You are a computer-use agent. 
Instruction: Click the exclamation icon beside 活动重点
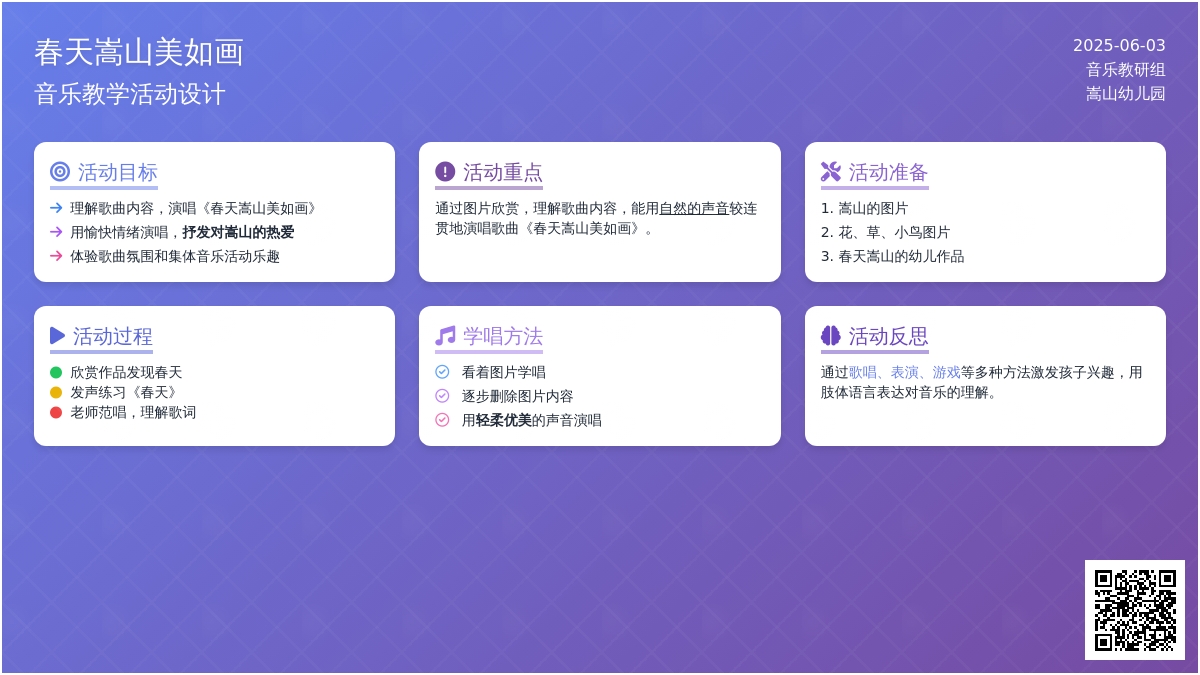pyautogui.click(x=445, y=172)
